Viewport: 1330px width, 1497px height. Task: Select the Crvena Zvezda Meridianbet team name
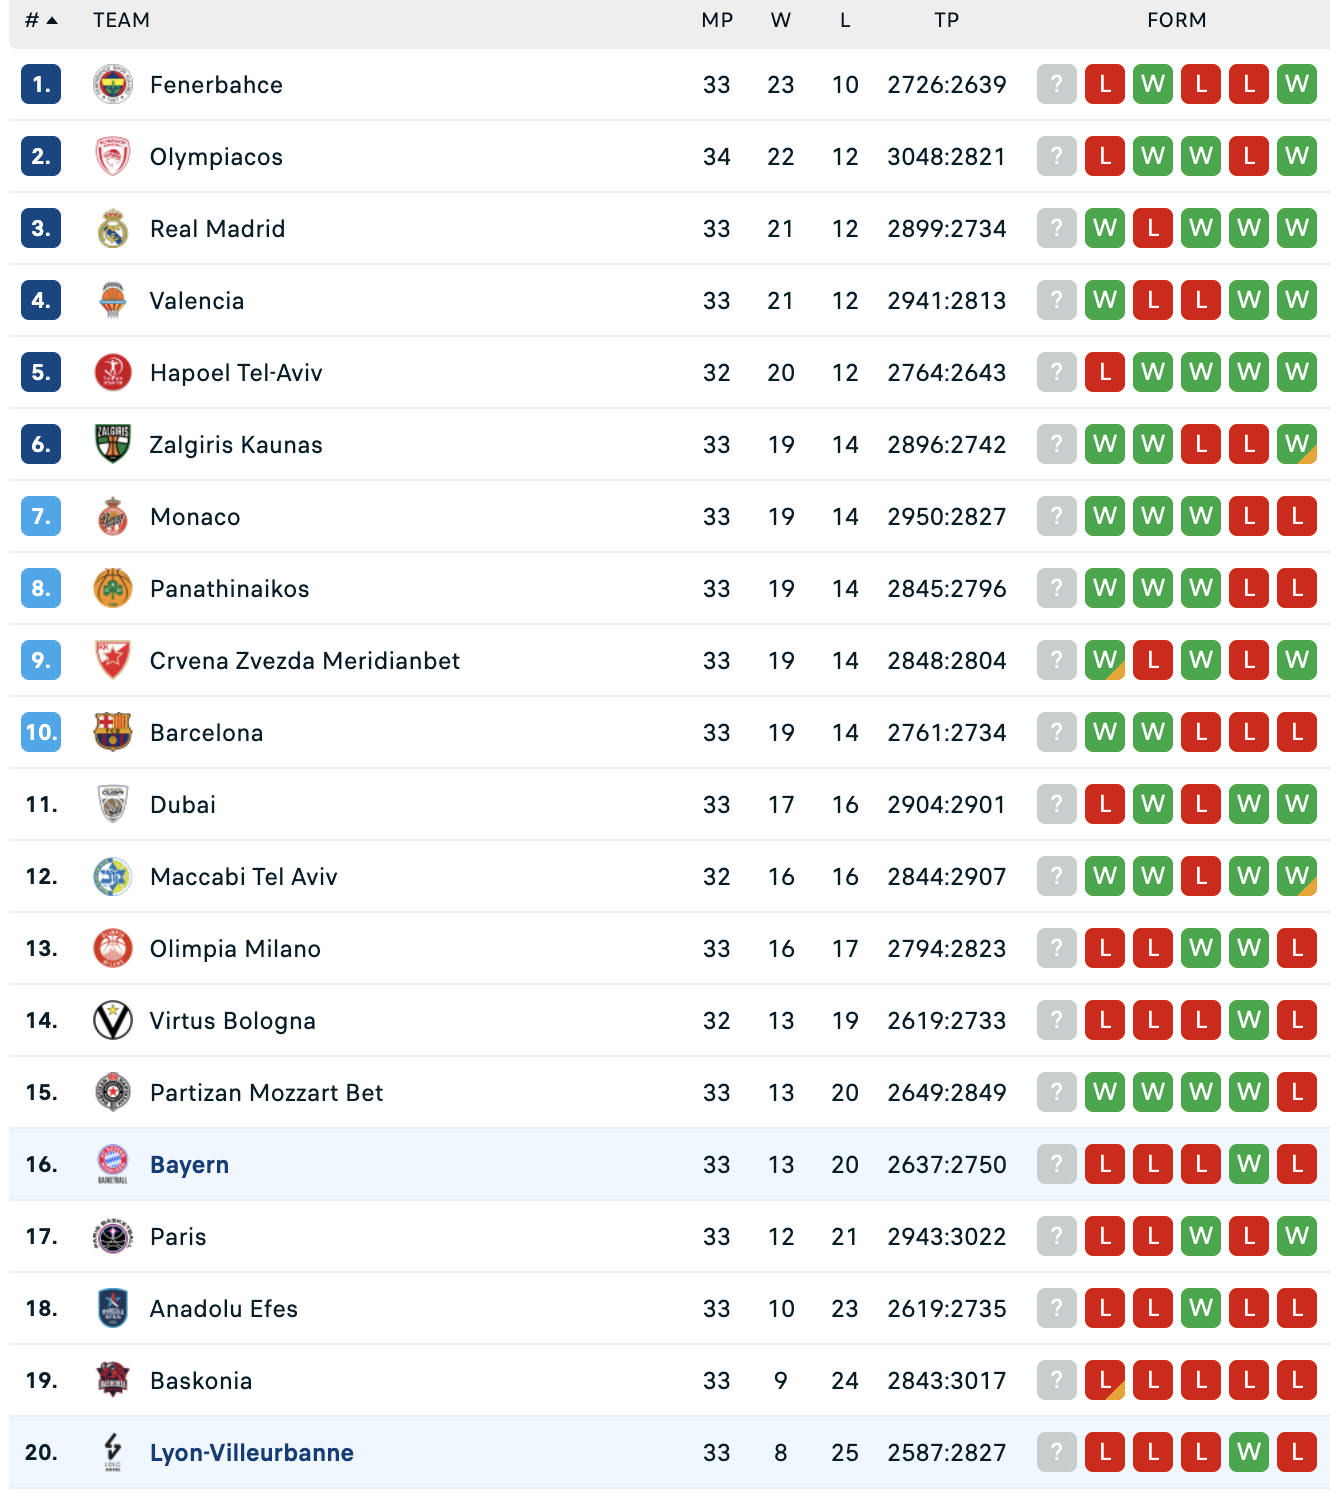click(x=305, y=661)
